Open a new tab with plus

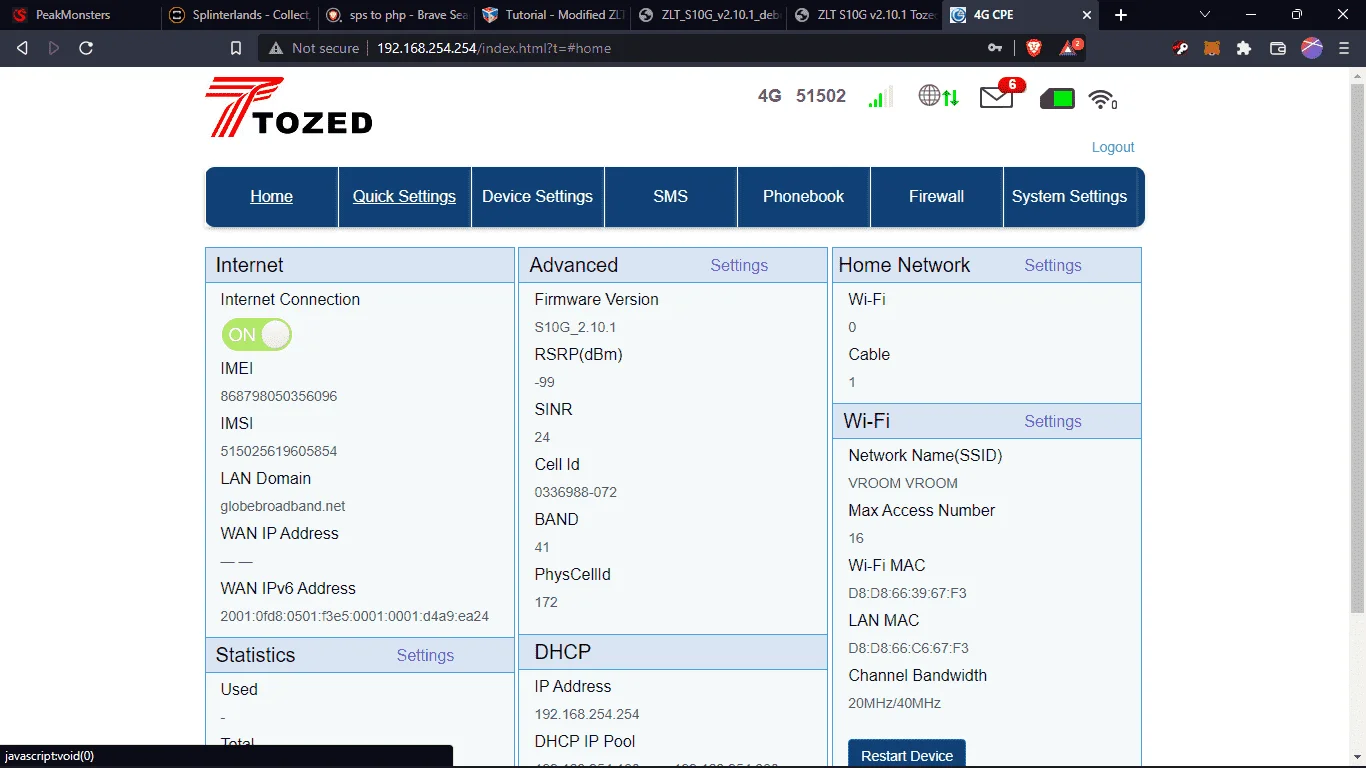tap(1121, 15)
